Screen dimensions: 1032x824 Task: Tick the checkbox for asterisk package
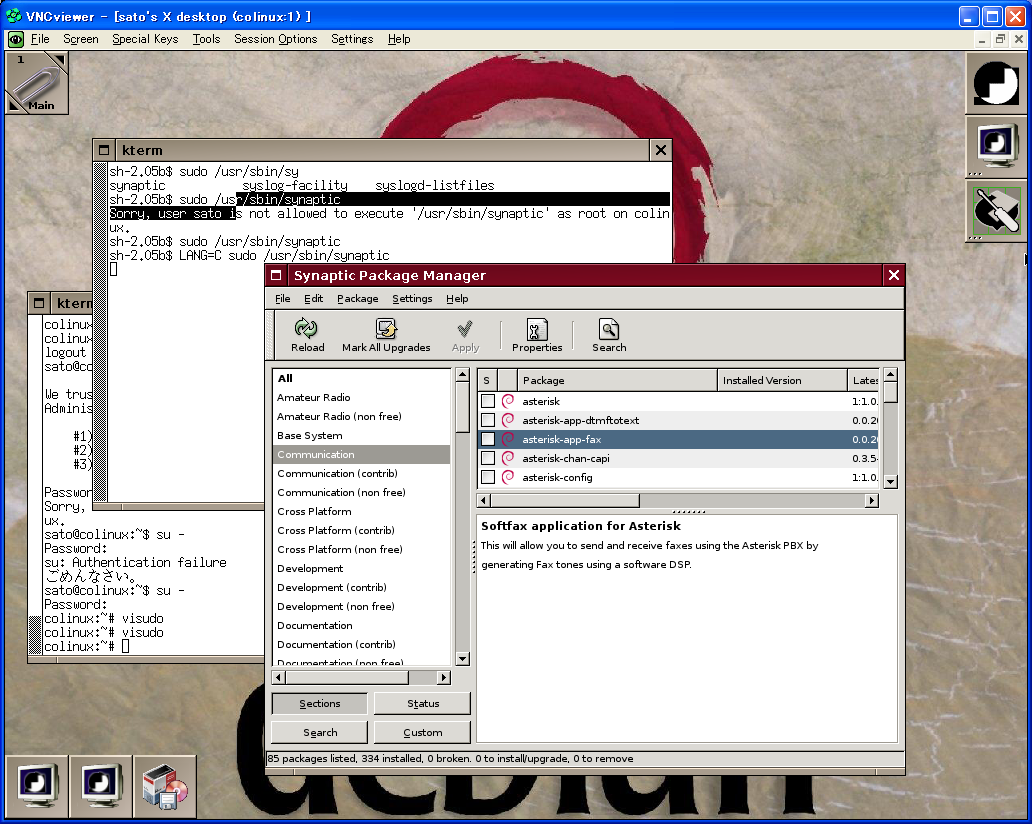click(x=488, y=401)
